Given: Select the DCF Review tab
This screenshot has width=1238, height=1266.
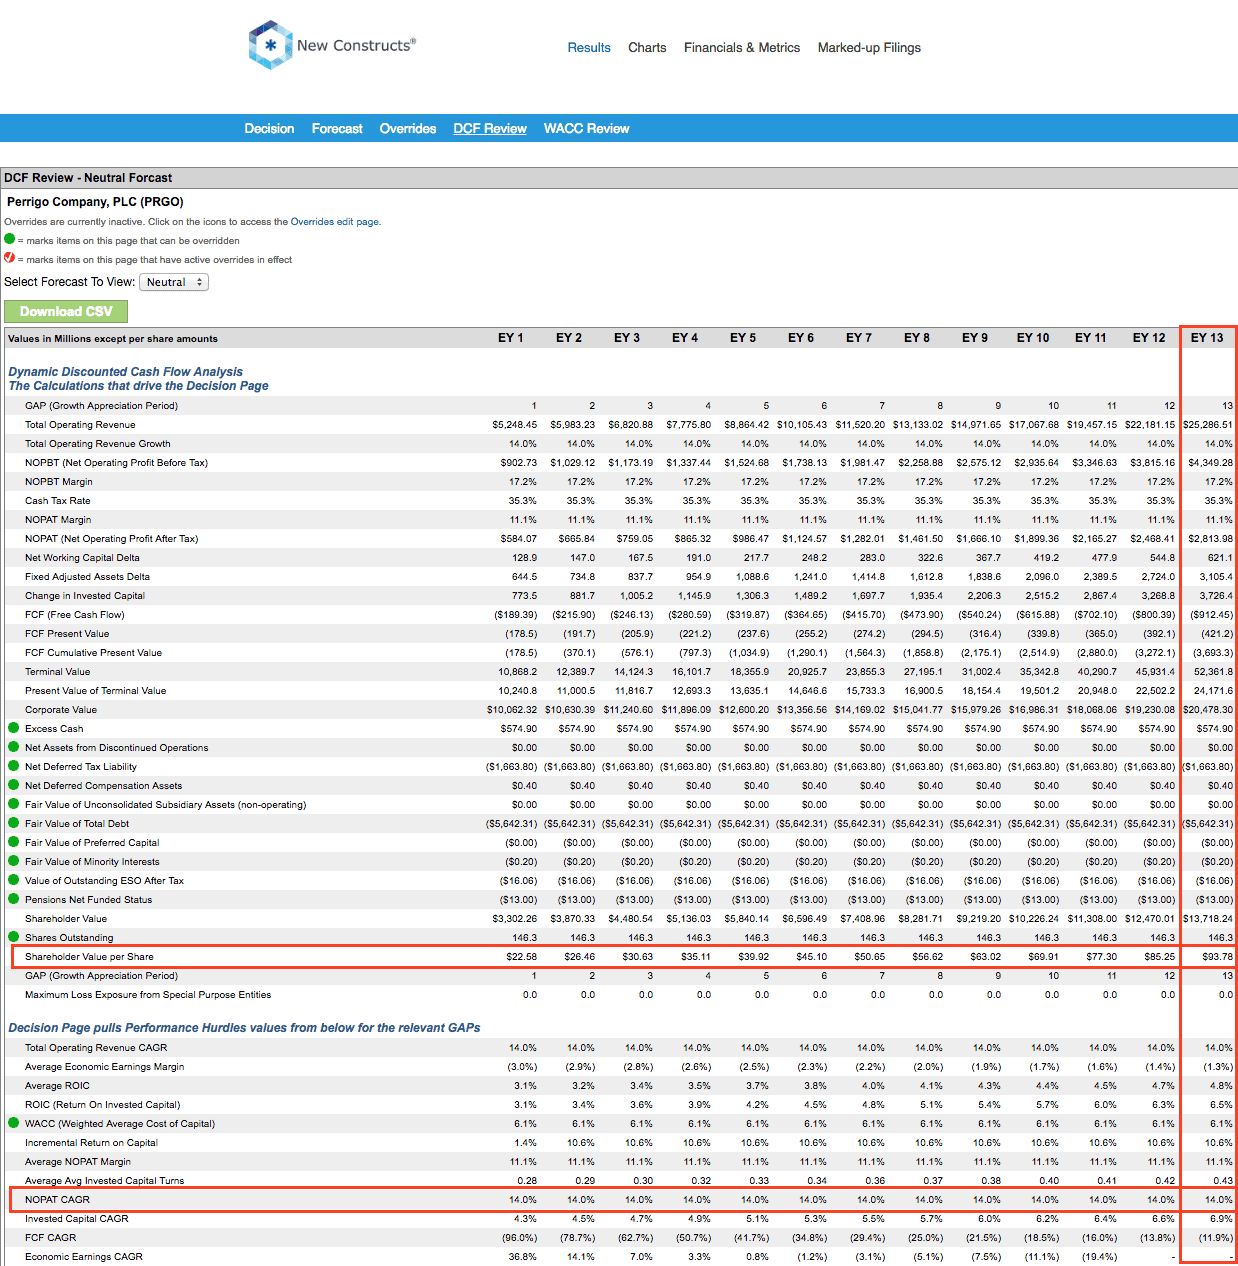Looking at the screenshot, I should pos(490,128).
